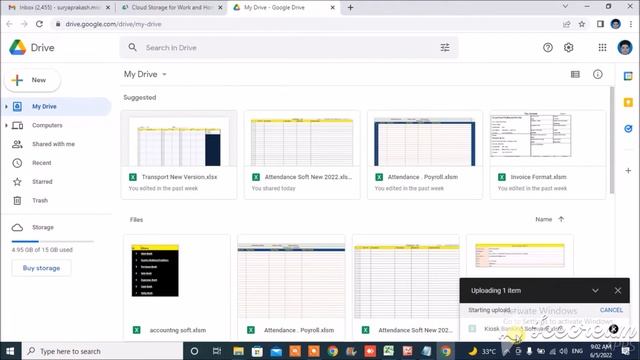Image resolution: width=640 pixels, height=360 pixels.
Task: Click the search magnifier icon in Drive
Action: tap(133, 47)
